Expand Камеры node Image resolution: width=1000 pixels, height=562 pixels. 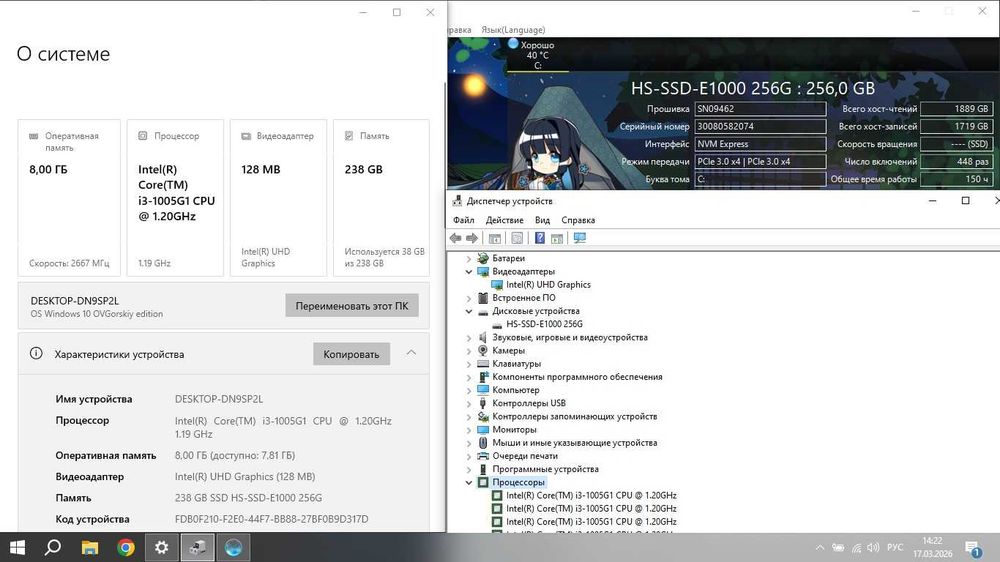(469, 351)
